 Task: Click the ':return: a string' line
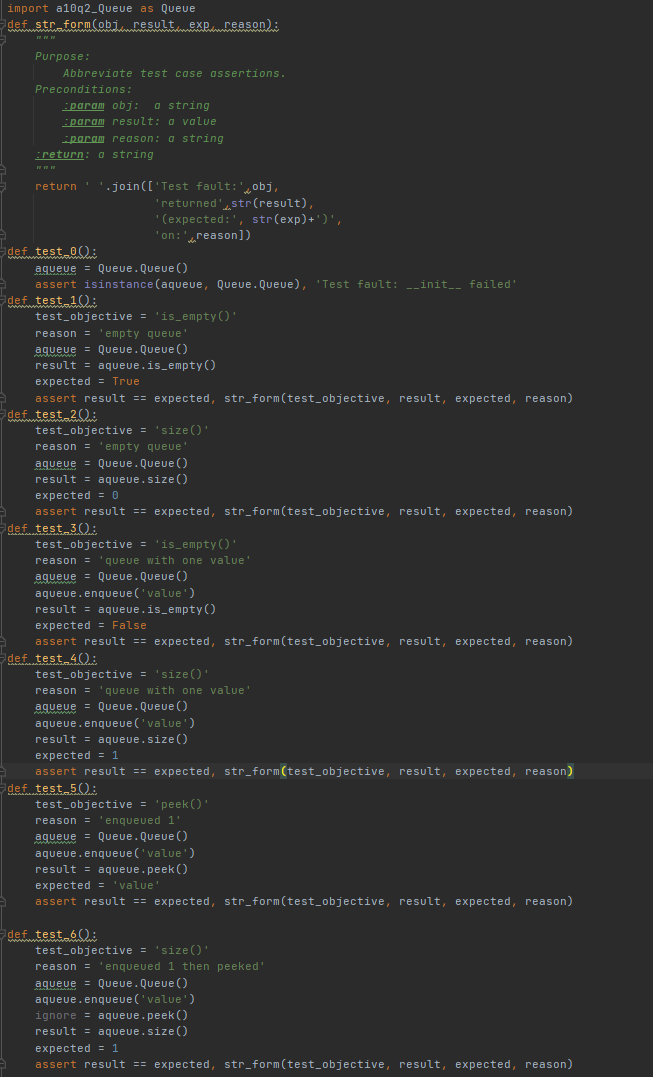[94, 155]
